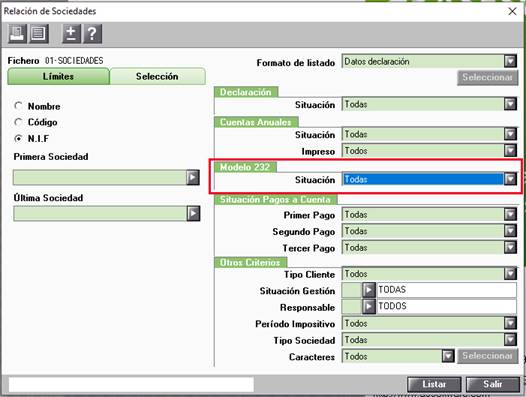This screenshot has height=397, width=526.
Task: Open the Modelo 232 Situación dropdown
Action: point(510,179)
